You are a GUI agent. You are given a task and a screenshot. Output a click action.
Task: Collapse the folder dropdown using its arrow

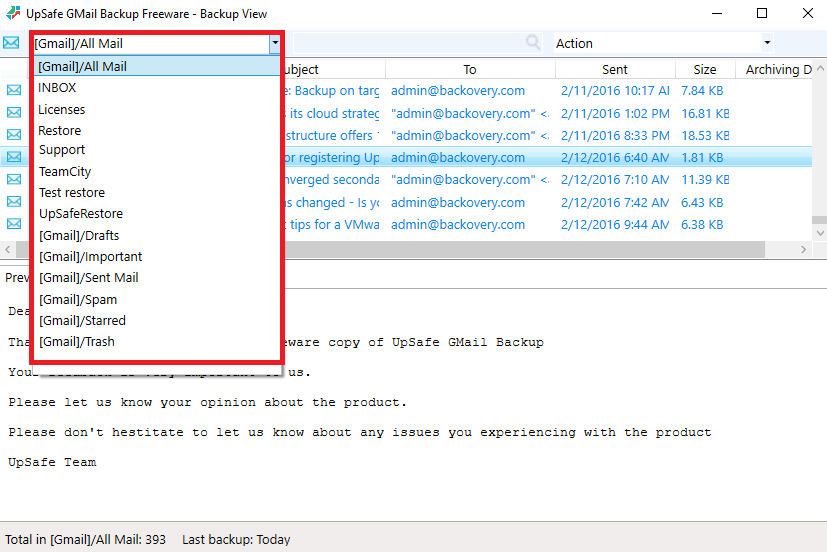pyautogui.click(x=275, y=43)
